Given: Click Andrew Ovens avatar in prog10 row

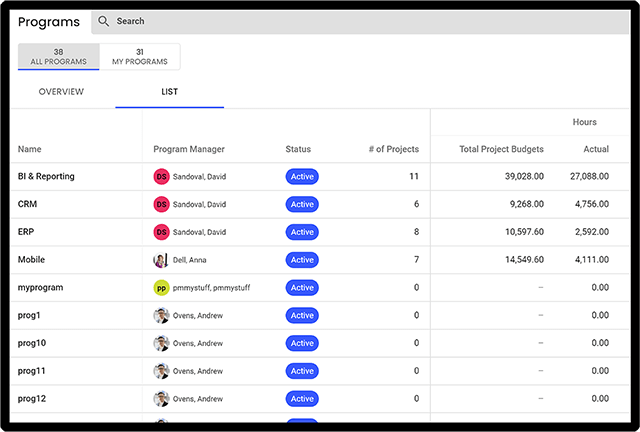Looking at the screenshot, I should point(161,343).
